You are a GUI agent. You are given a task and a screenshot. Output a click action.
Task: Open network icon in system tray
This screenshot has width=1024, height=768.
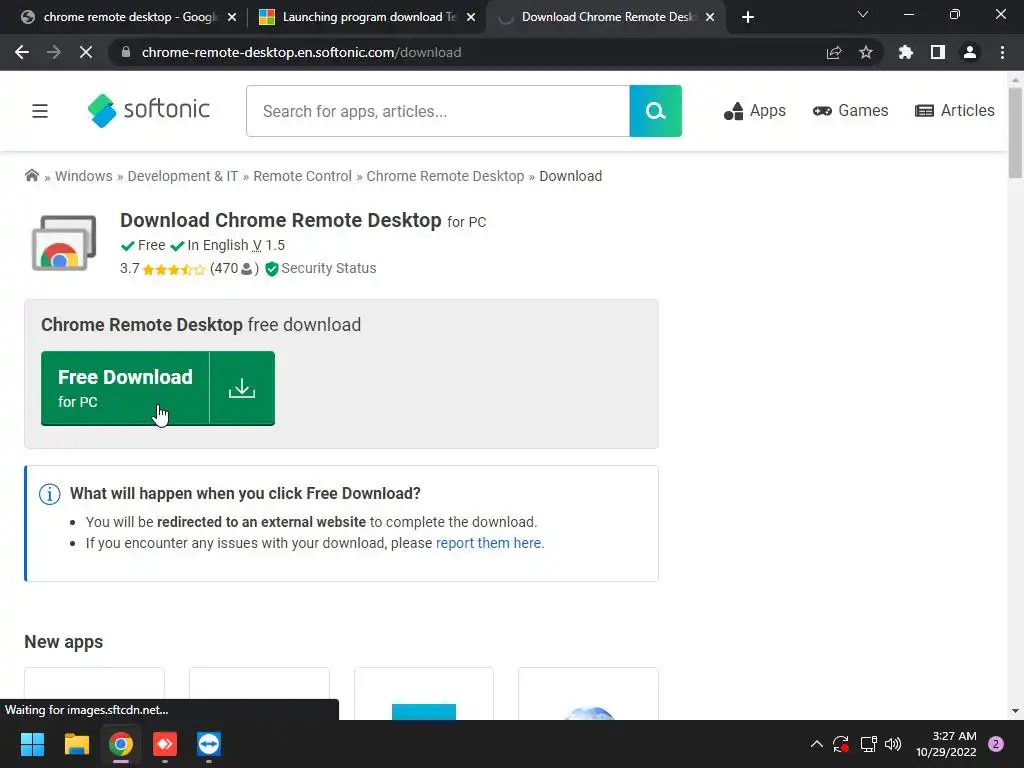[868, 744]
